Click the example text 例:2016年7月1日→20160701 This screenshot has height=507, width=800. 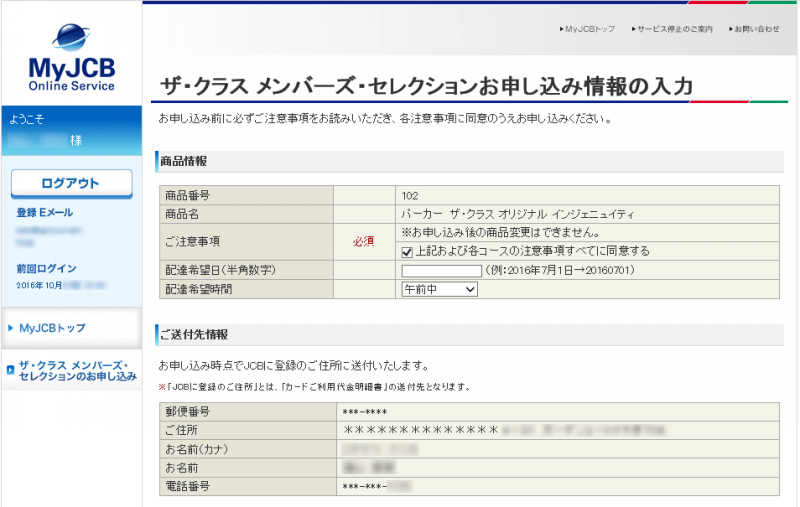pos(560,270)
